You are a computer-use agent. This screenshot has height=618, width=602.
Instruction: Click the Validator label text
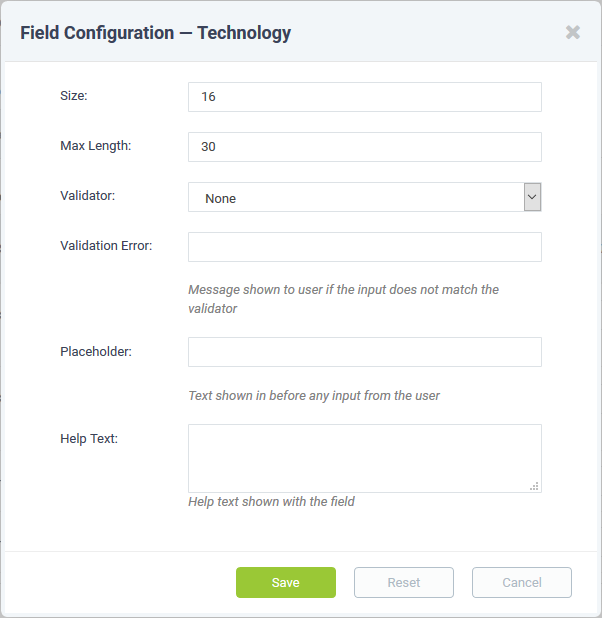click(x=88, y=195)
